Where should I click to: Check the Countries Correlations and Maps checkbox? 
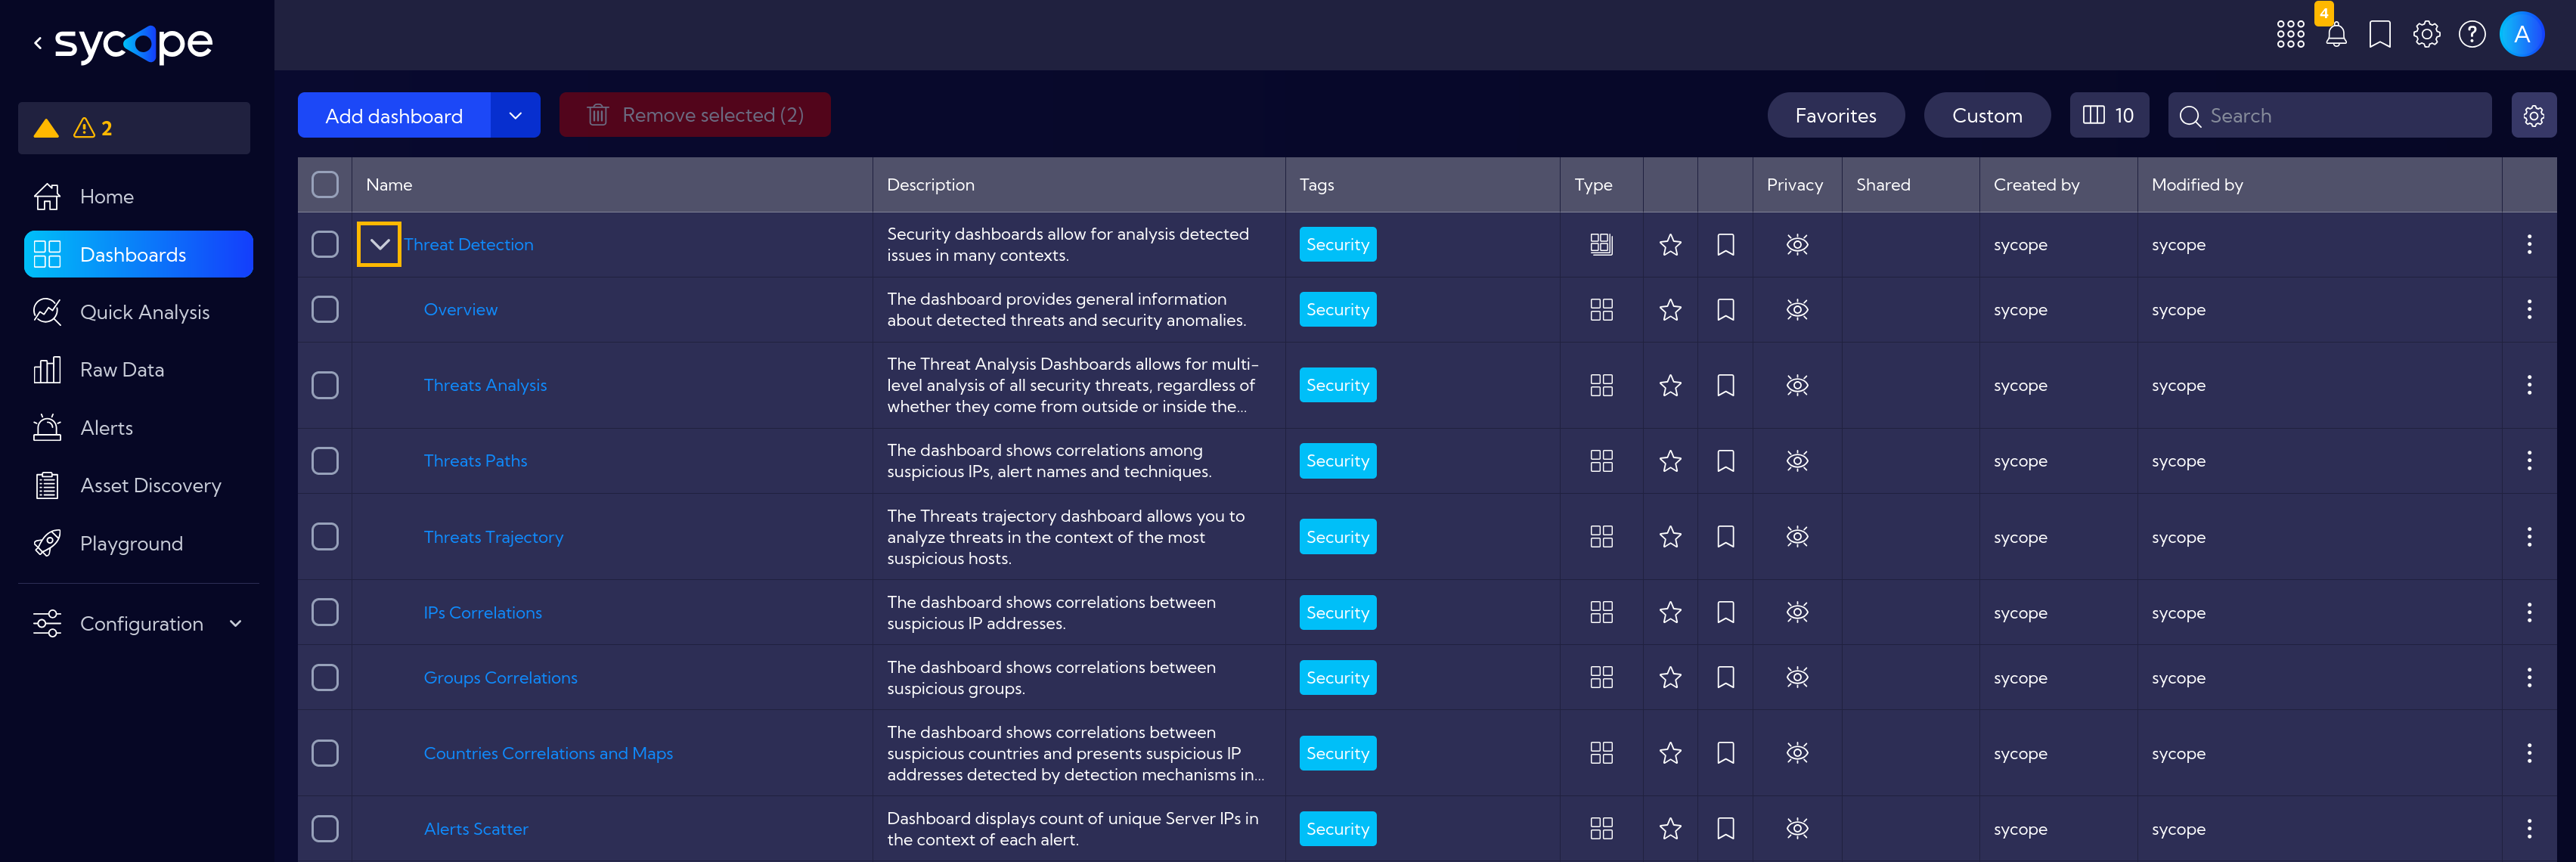click(x=325, y=753)
